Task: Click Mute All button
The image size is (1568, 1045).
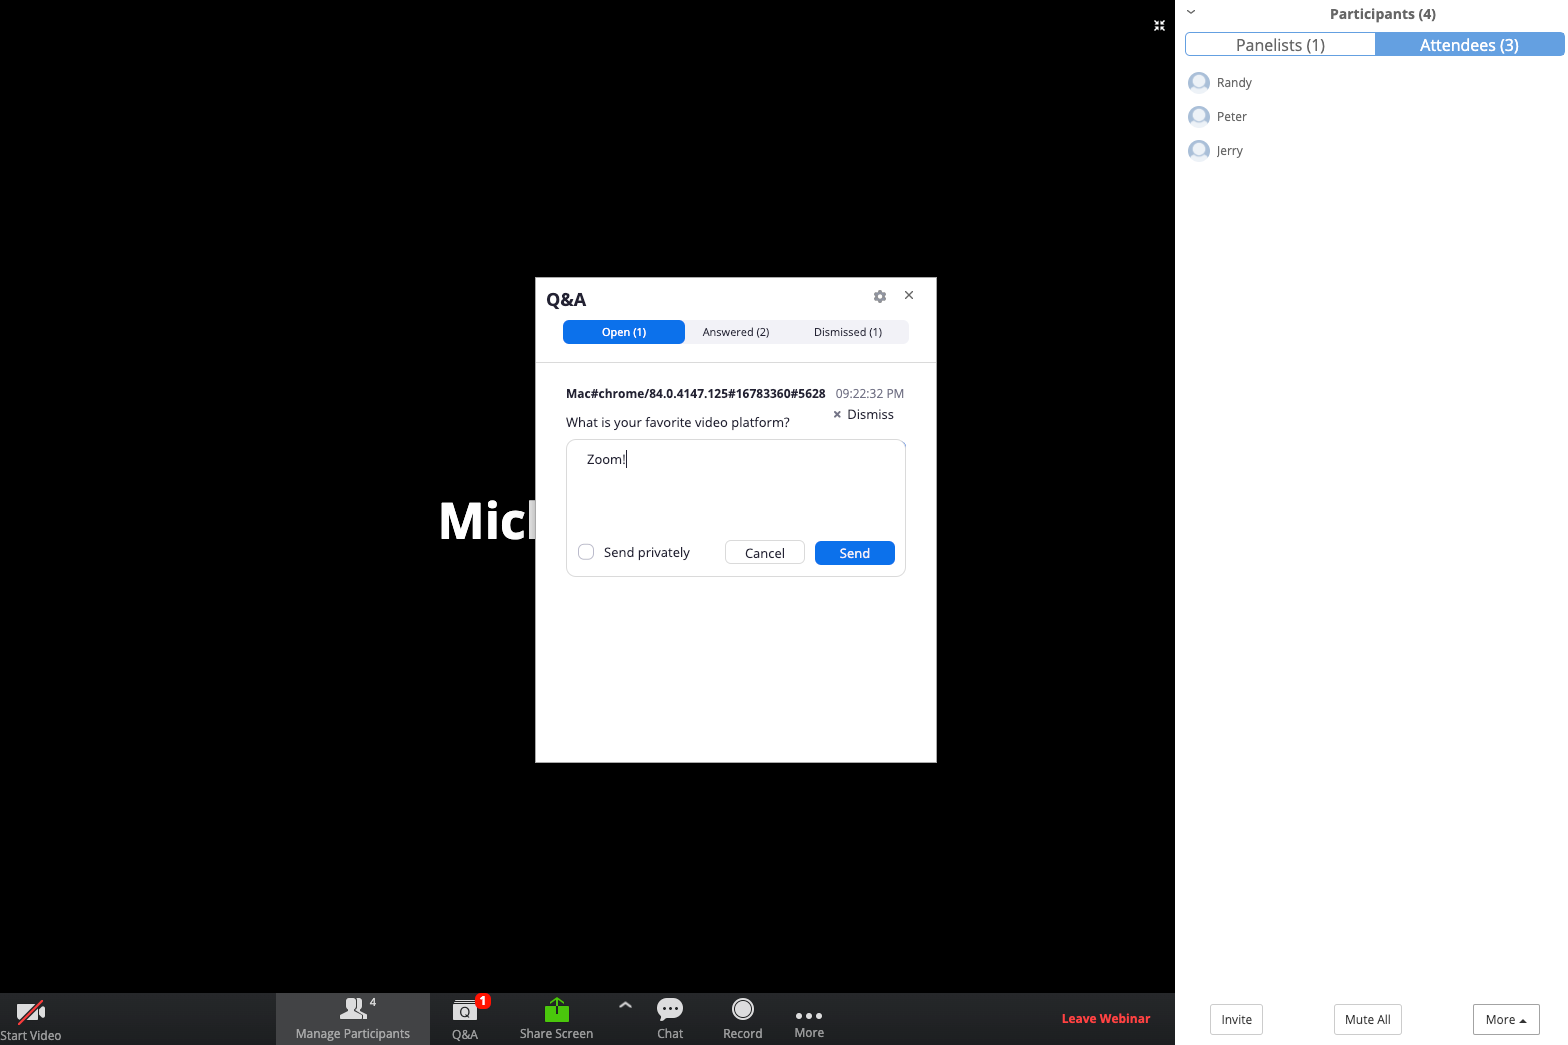Action: pyautogui.click(x=1368, y=1020)
